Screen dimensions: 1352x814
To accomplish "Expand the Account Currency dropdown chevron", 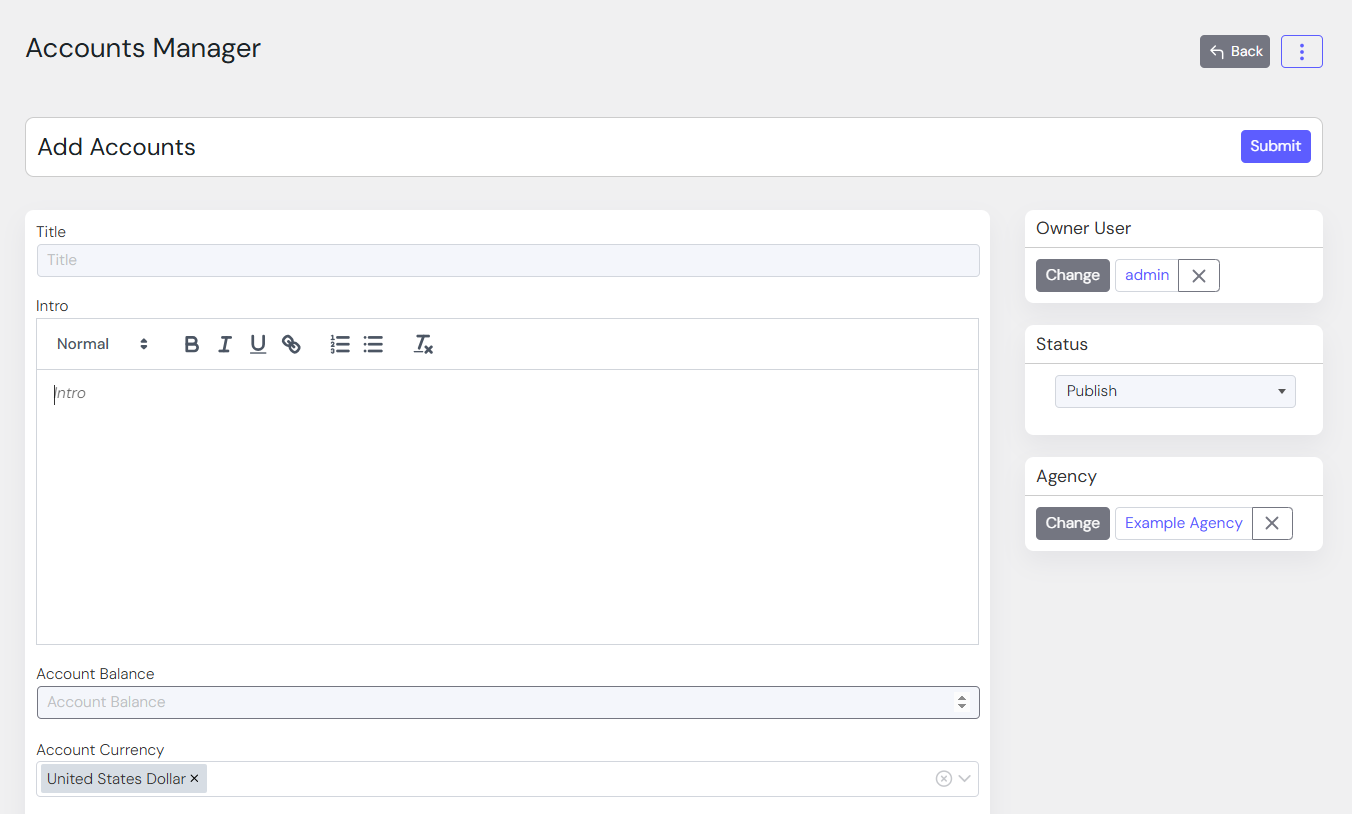I will [x=965, y=779].
